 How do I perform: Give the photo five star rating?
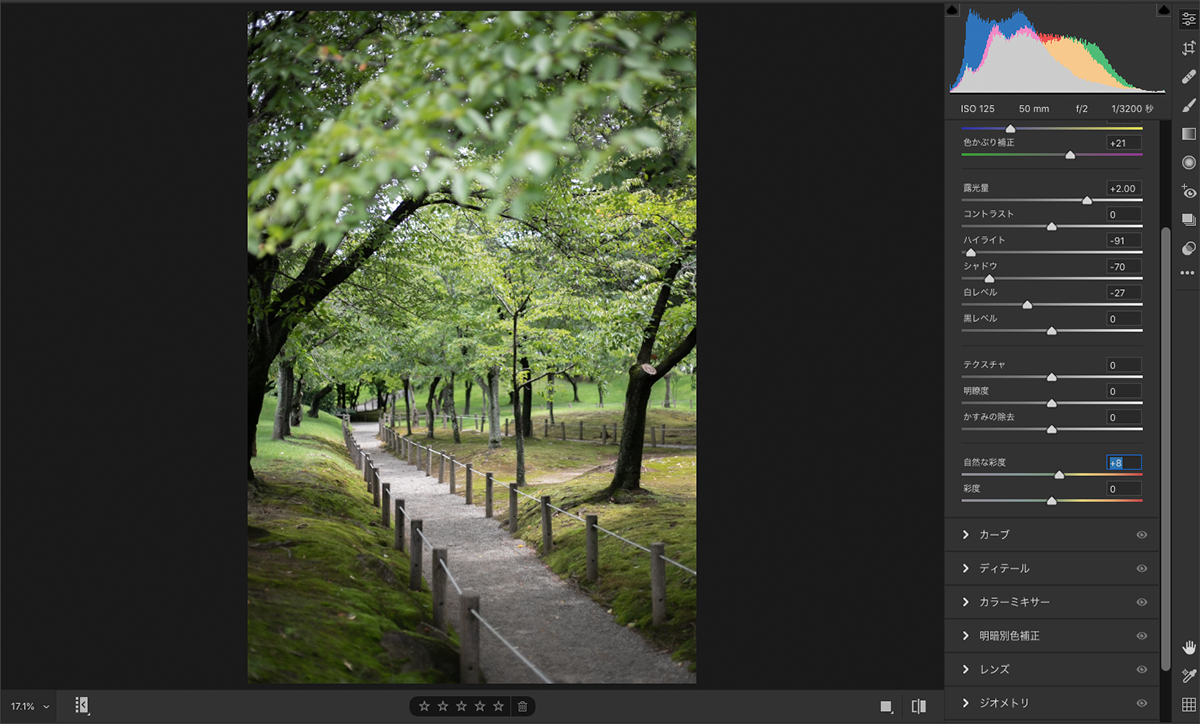pyautogui.click(x=498, y=706)
